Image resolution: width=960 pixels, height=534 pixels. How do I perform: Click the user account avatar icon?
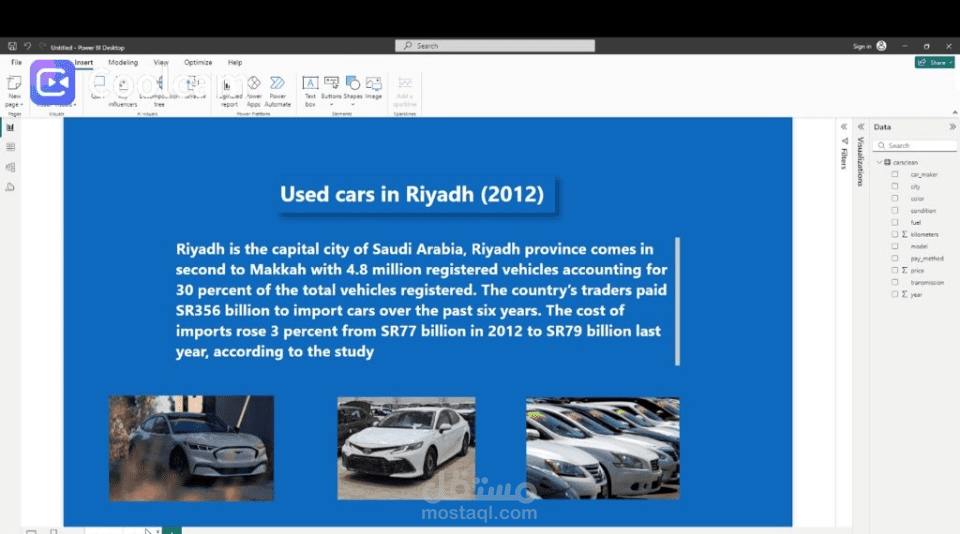pyautogui.click(x=882, y=46)
